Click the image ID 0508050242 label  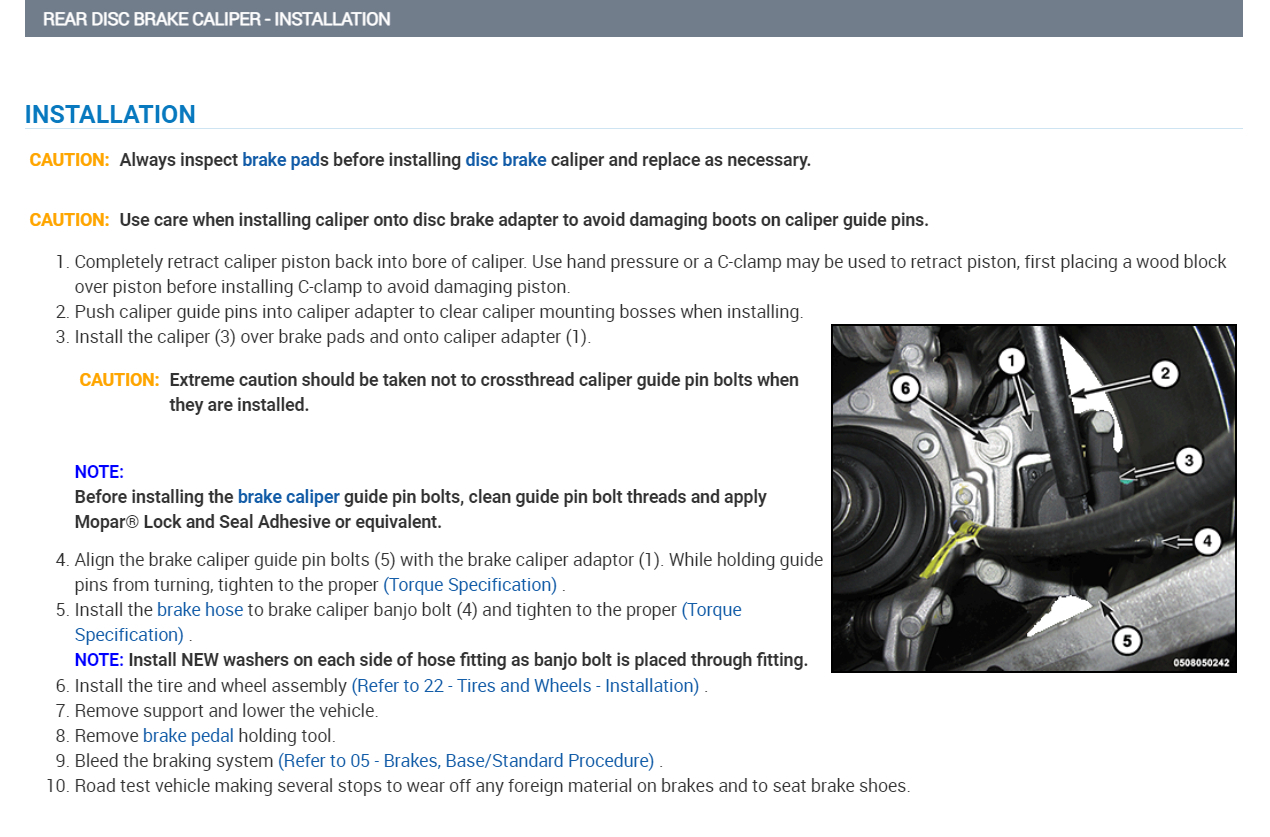(x=1201, y=662)
